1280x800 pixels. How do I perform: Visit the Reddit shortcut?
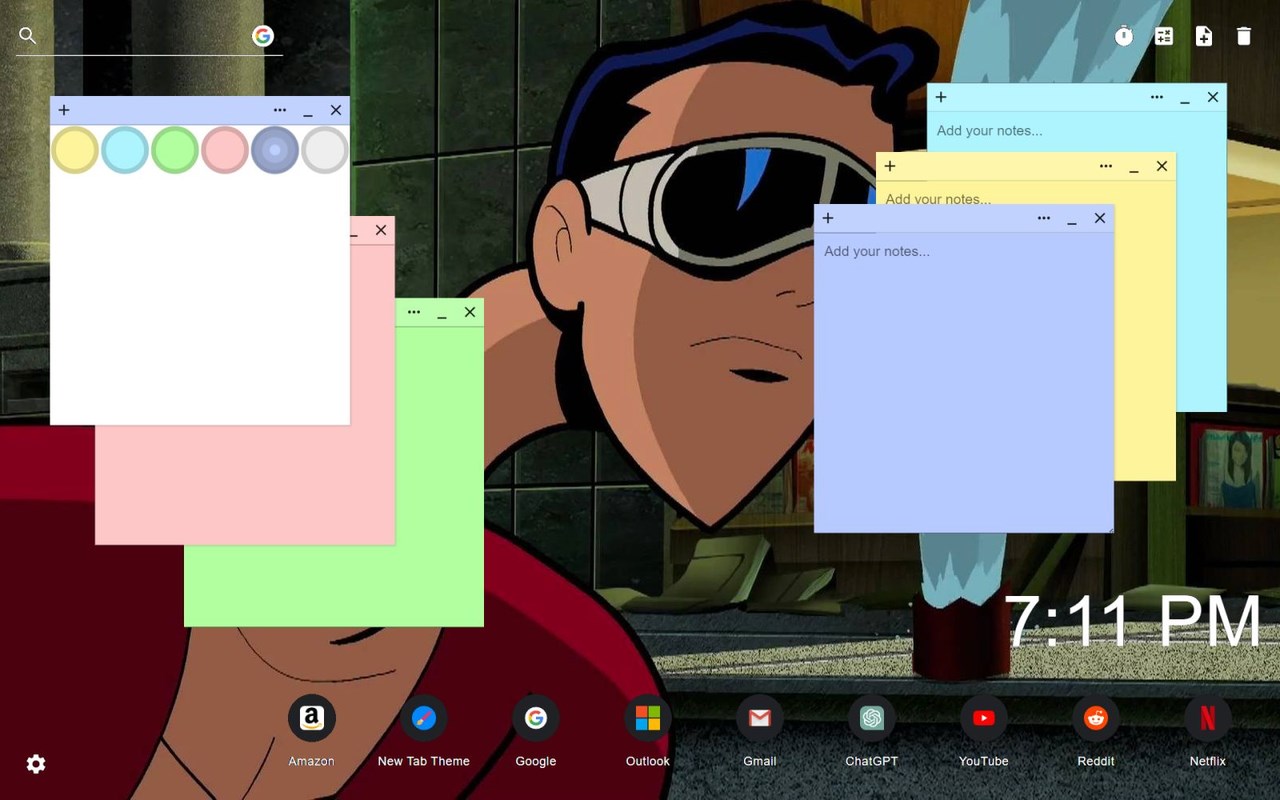point(1096,718)
